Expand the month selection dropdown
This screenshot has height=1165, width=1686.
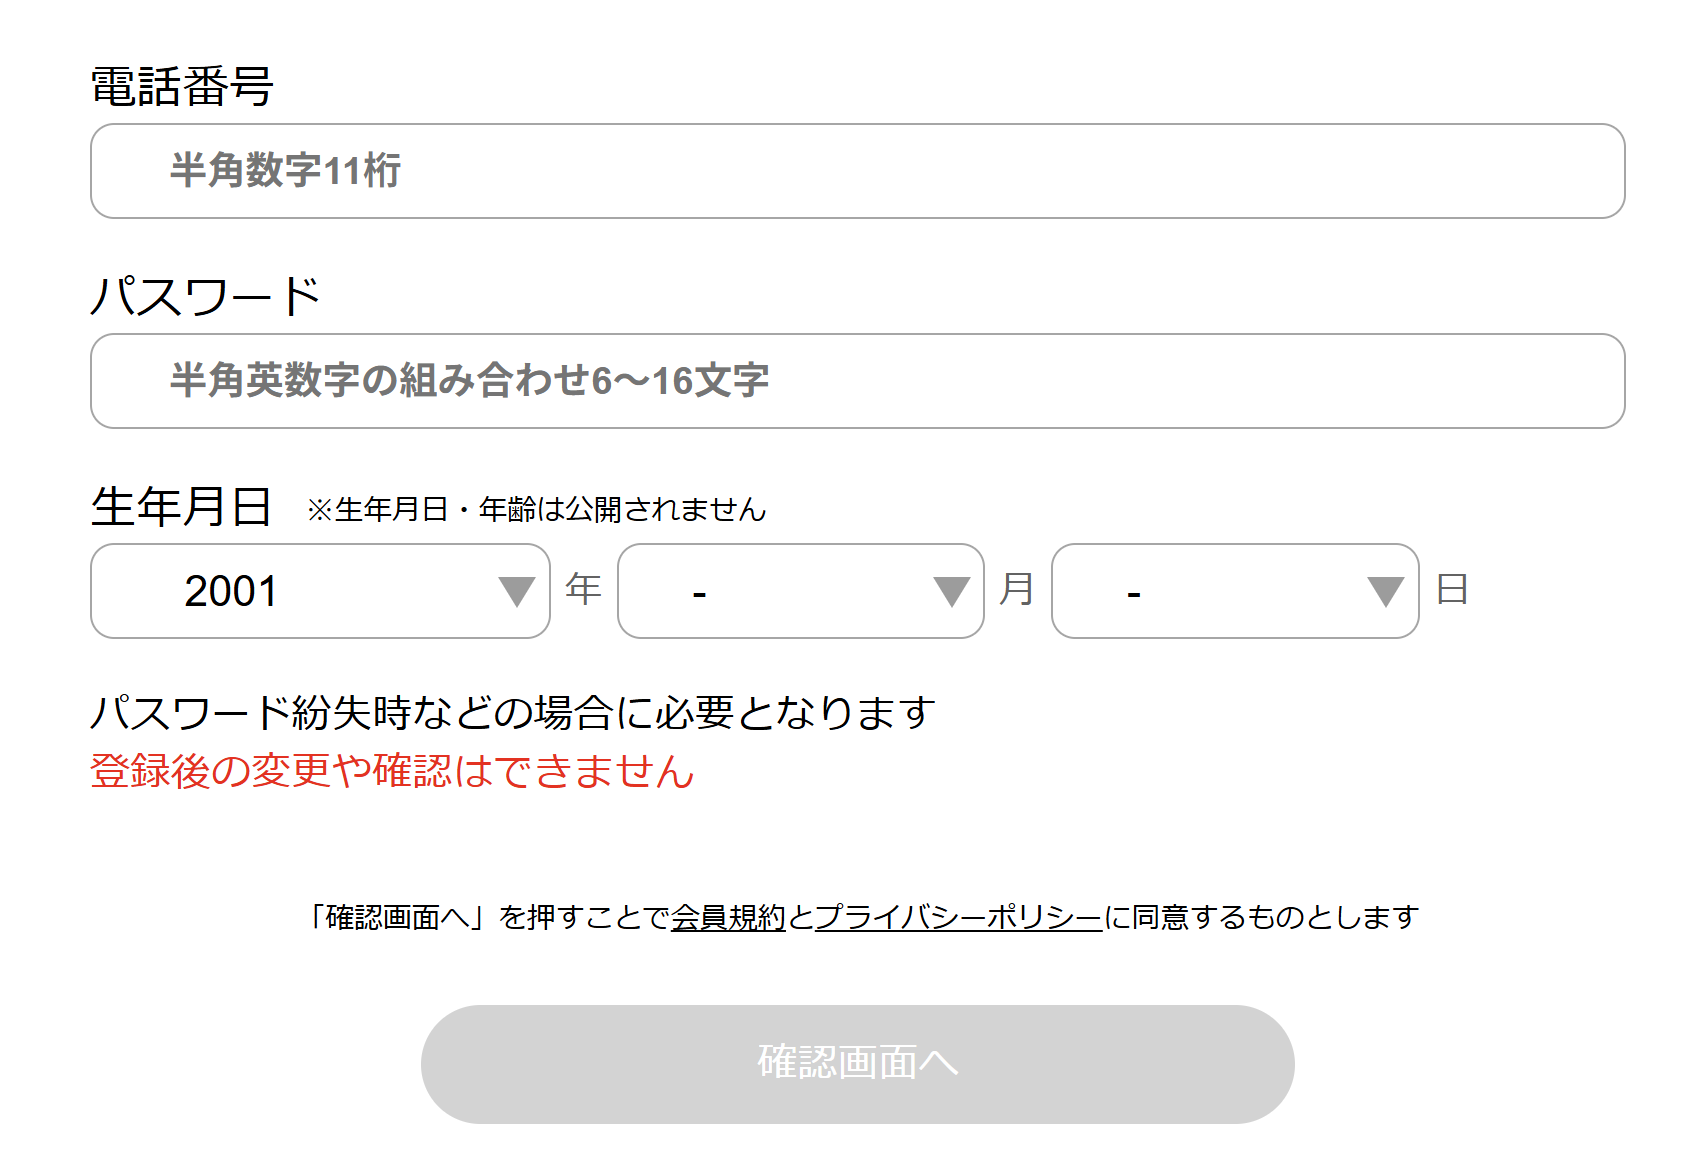click(800, 591)
